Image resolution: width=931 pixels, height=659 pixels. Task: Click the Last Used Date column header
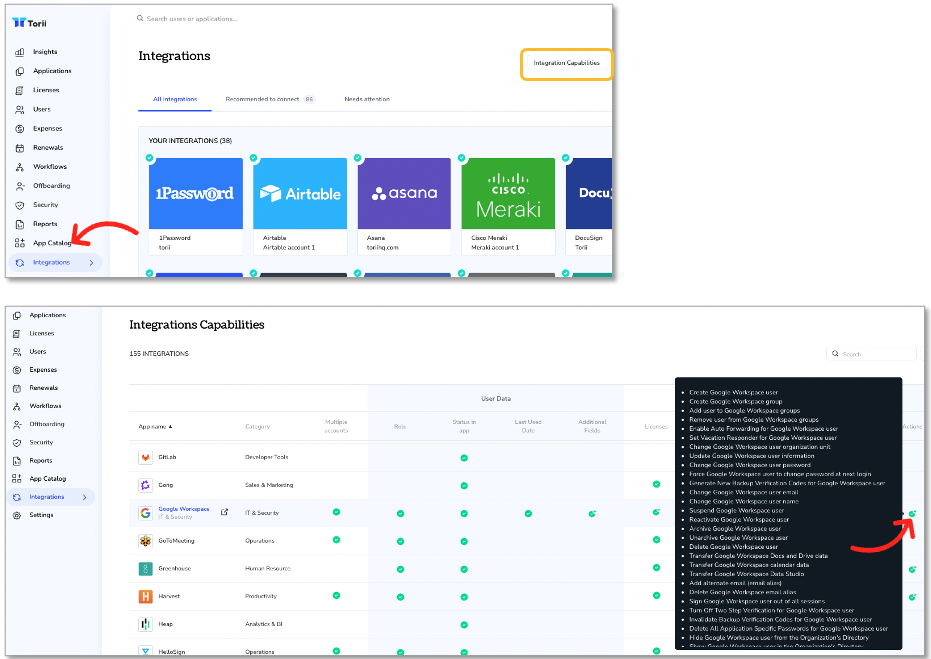tap(528, 426)
